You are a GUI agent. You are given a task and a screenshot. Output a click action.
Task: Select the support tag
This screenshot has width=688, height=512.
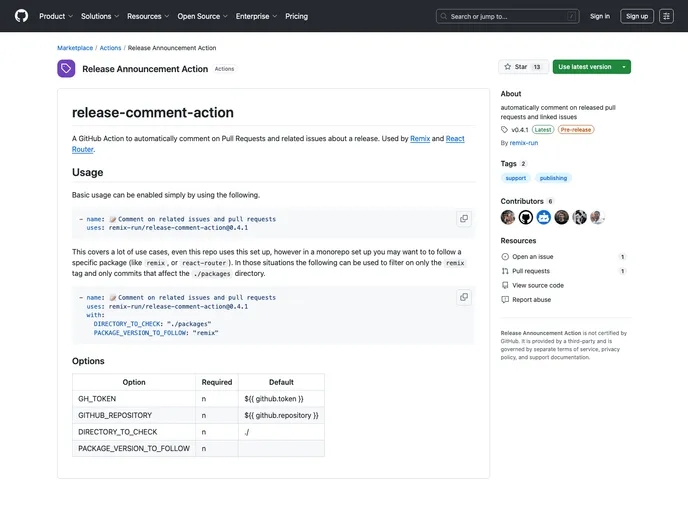pyautogui.click(x=516, y=178)
